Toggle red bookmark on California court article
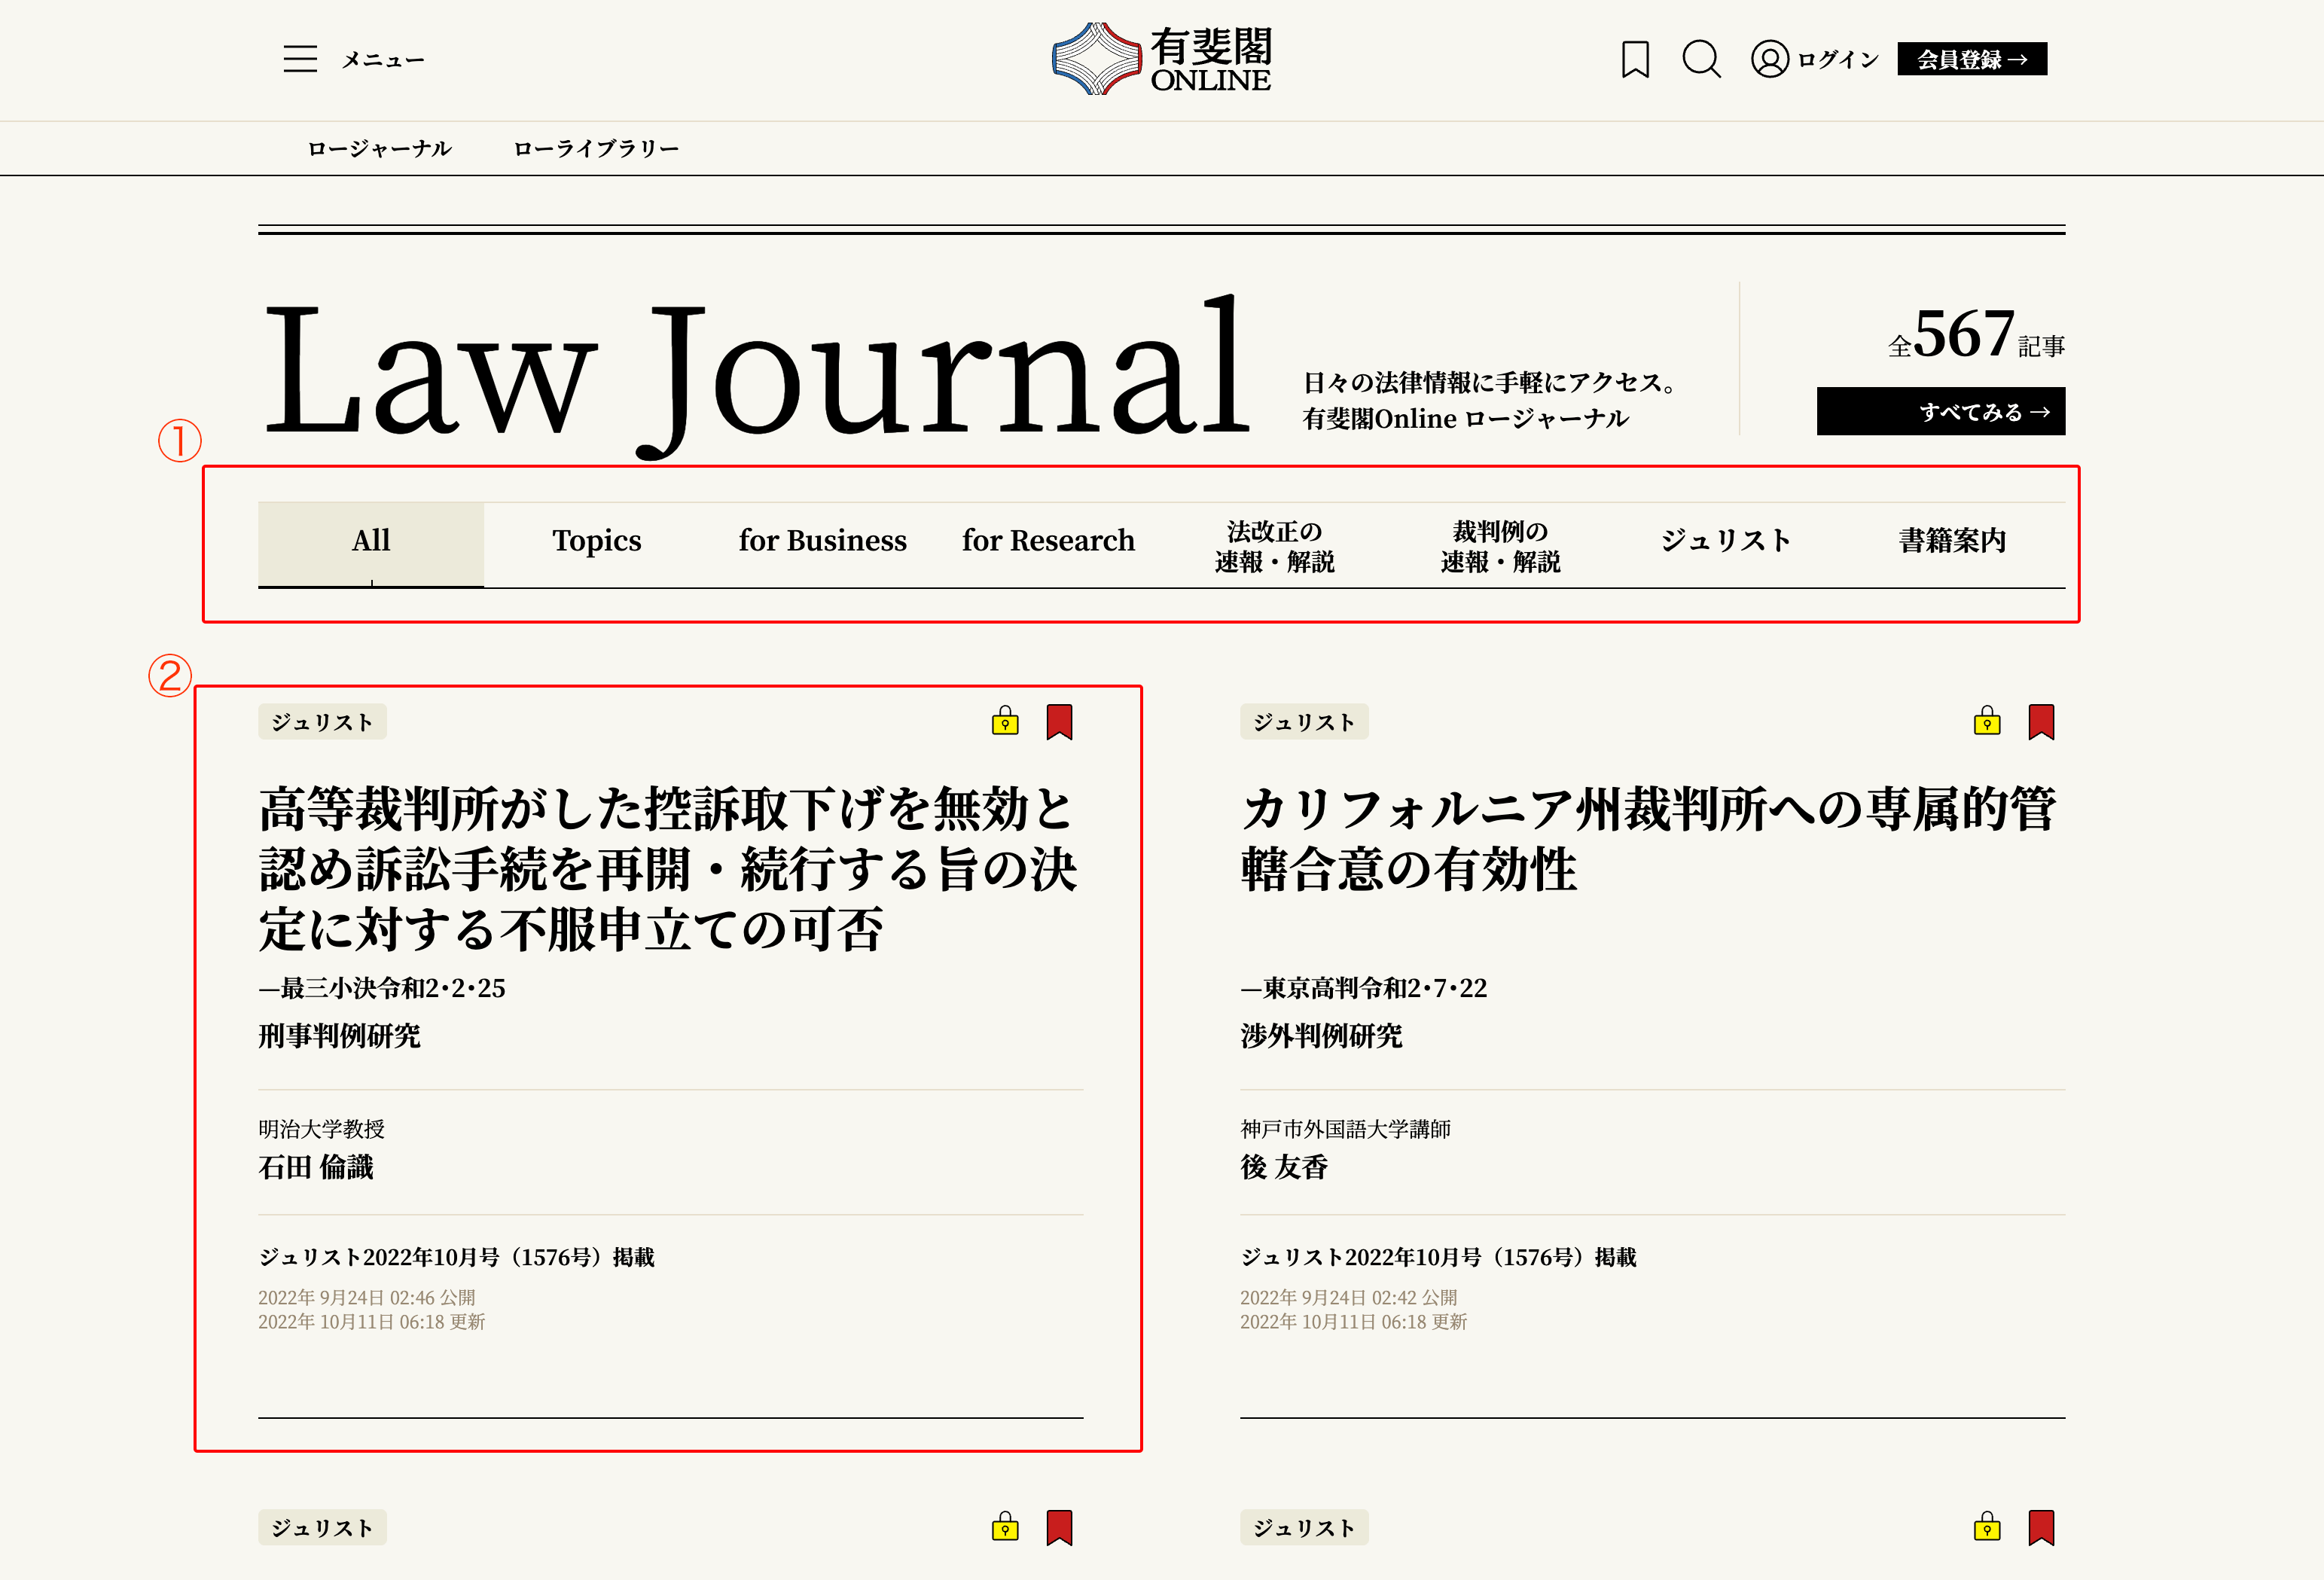Screen dimensions: 2324x1580 coord(2041,721)
